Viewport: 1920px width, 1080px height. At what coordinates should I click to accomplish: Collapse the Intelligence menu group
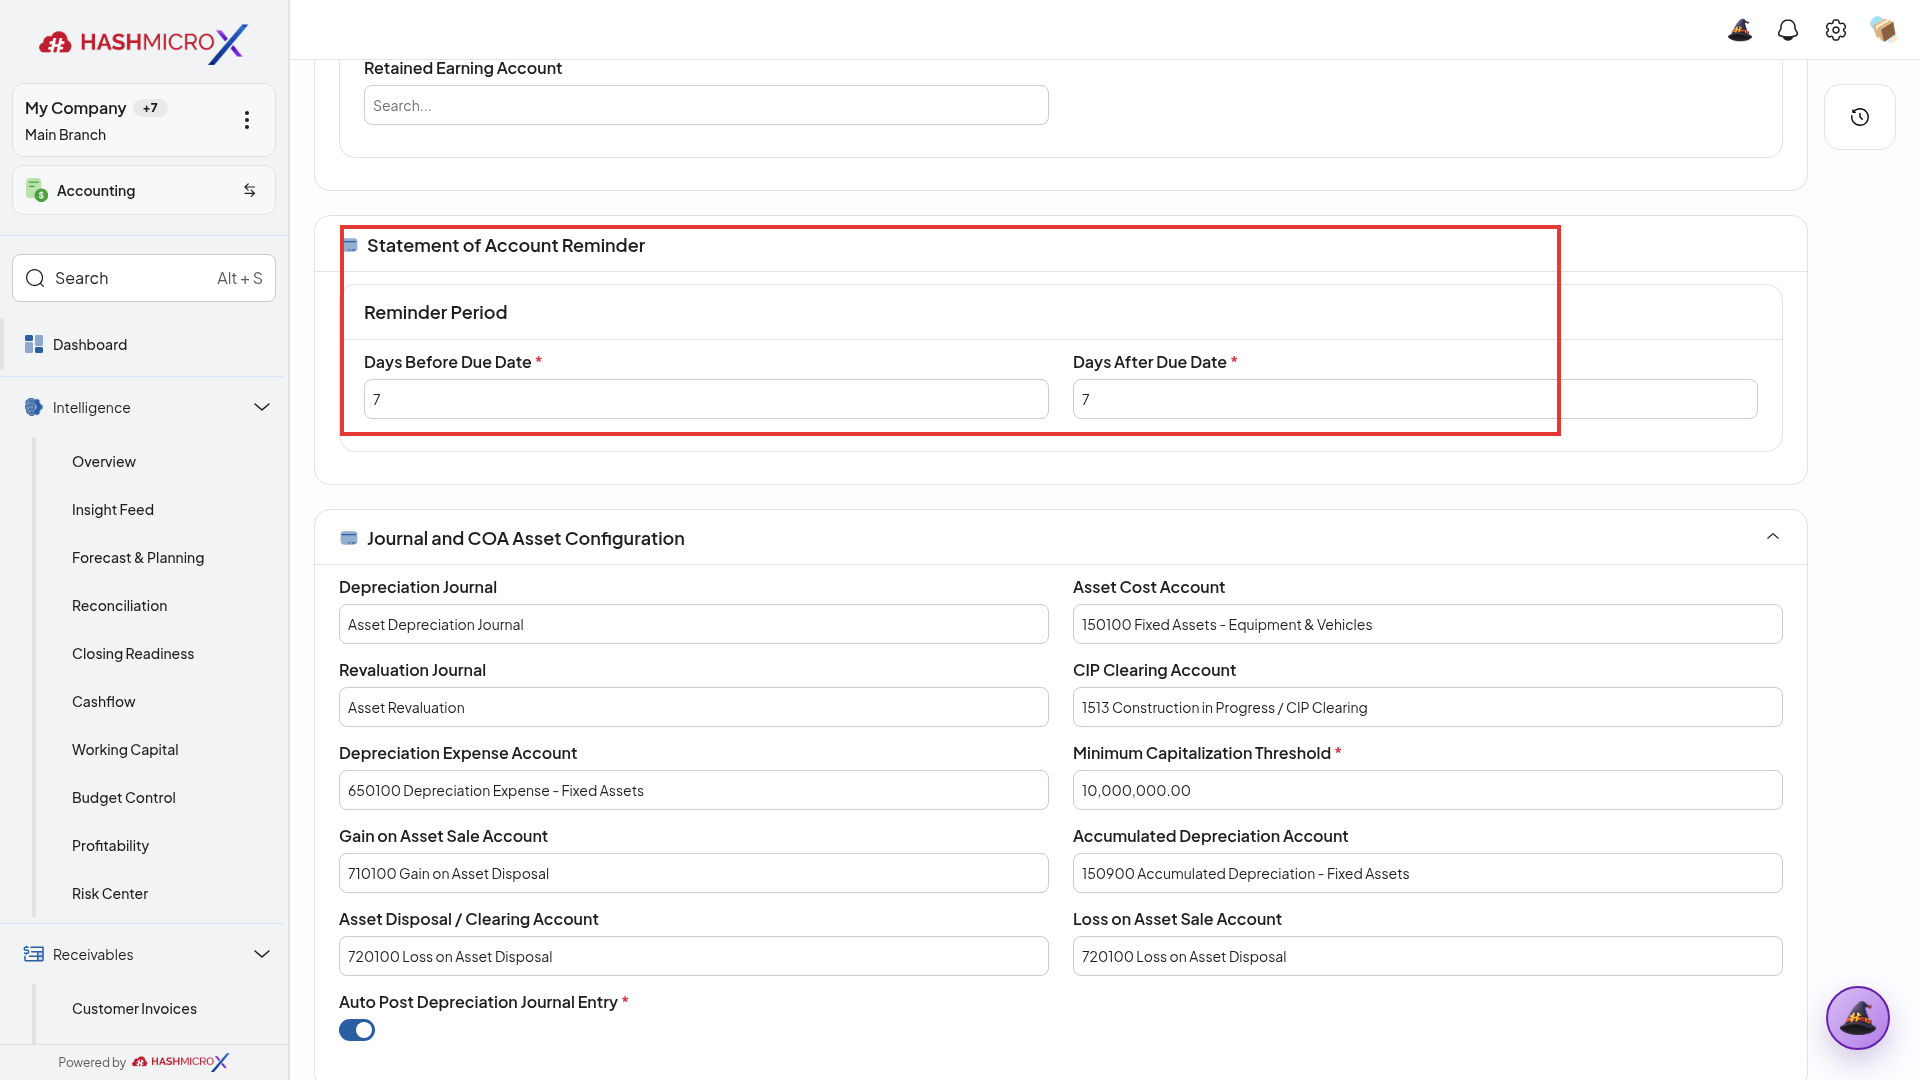pyautogui.click(x=262, y=407)
